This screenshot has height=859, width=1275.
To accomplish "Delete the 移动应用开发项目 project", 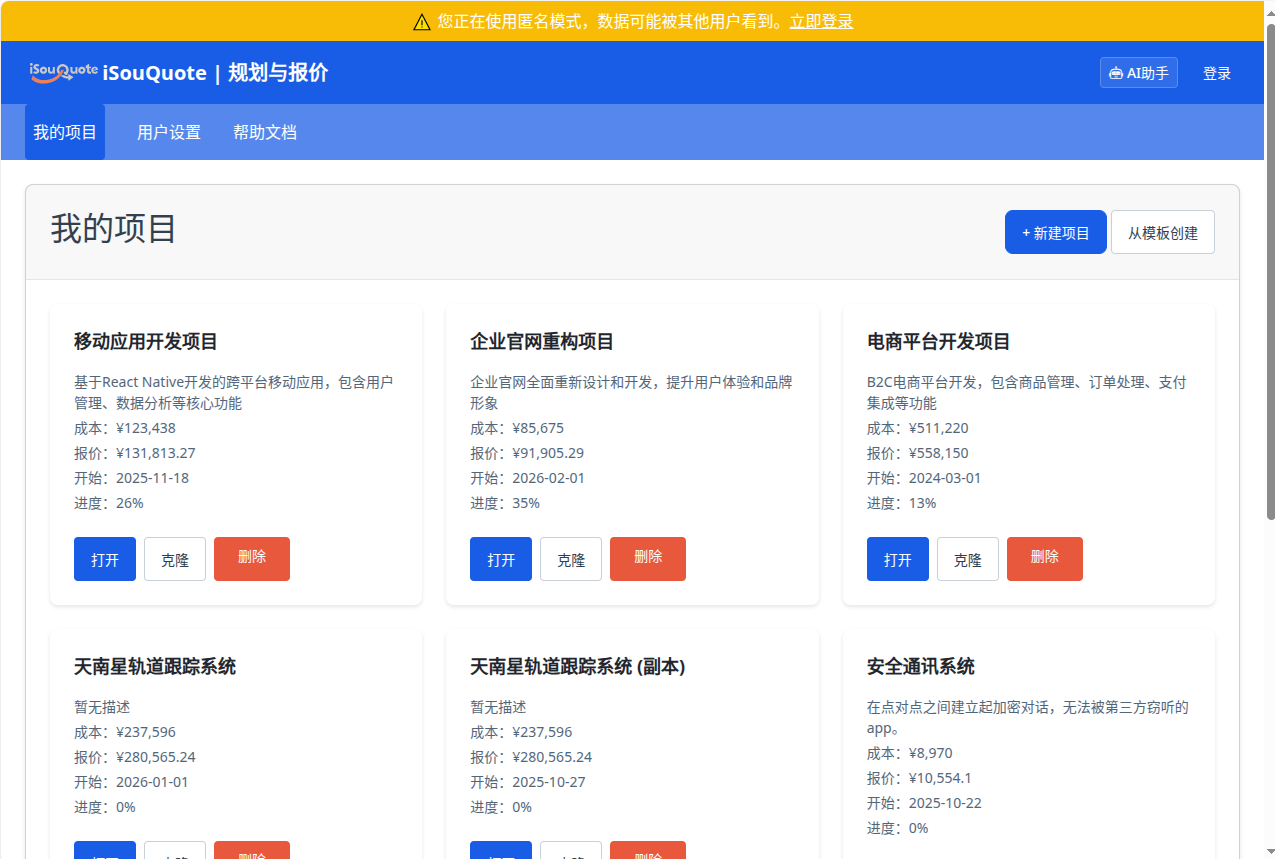I will pyautogui.click(x=252, y=559).
